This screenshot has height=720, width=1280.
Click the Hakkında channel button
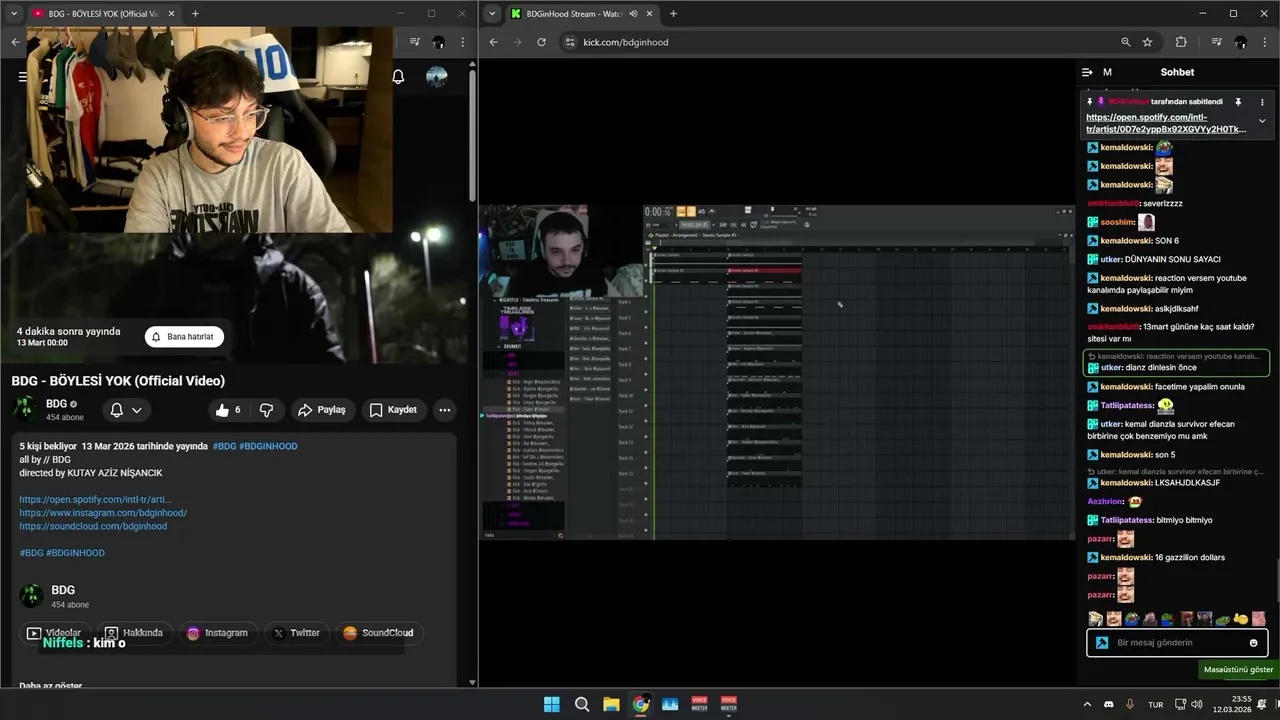click(x=134, y=633)
